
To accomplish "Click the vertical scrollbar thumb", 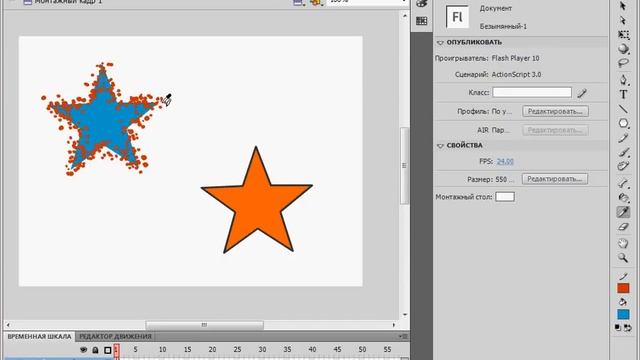I will pyautogui.click(x=404, y=165).
